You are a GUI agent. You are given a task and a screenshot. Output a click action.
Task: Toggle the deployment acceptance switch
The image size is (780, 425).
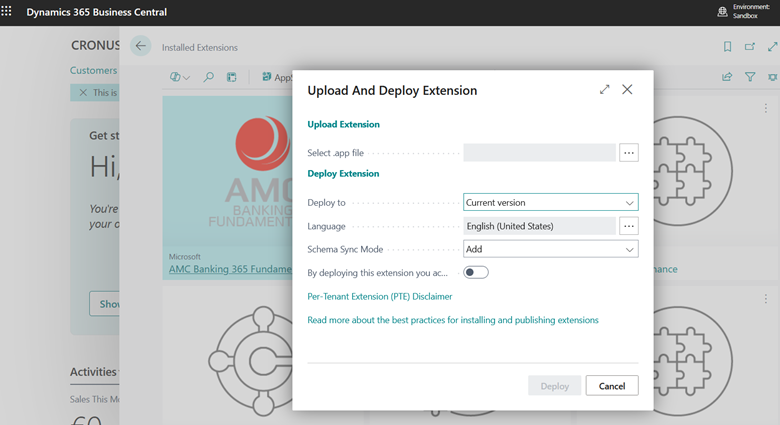tap(476, 272)
